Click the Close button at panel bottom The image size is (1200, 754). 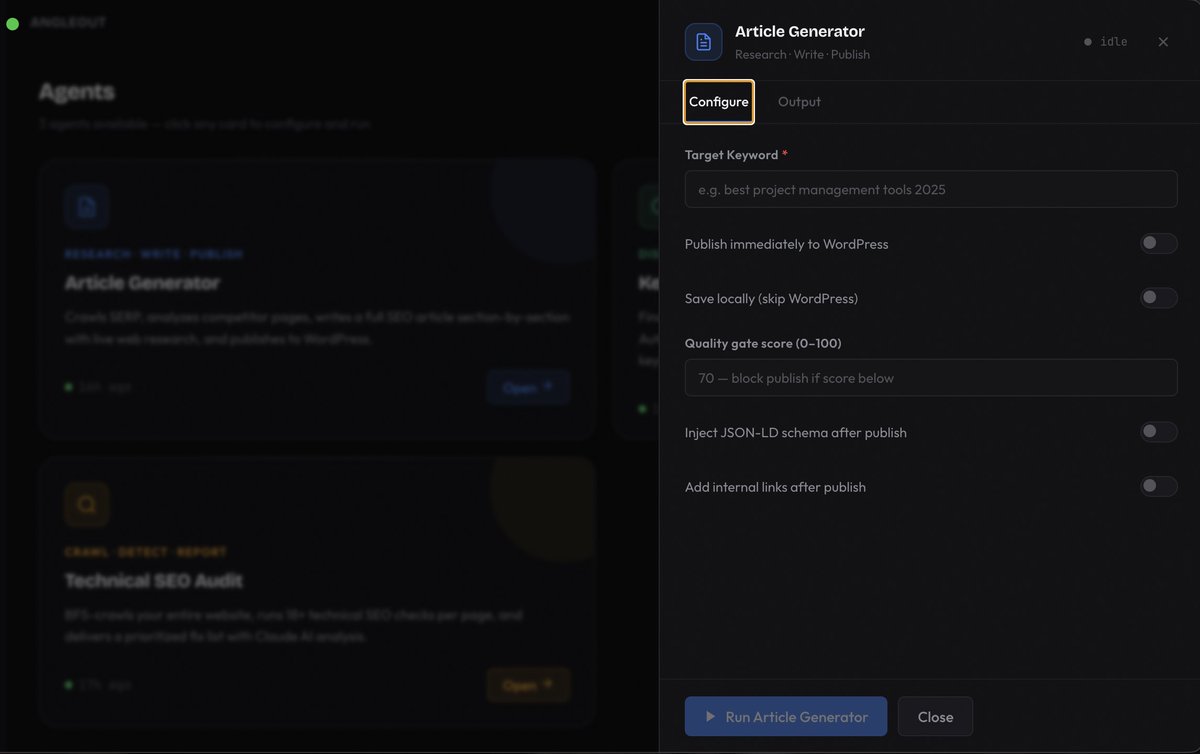[935, 717]
